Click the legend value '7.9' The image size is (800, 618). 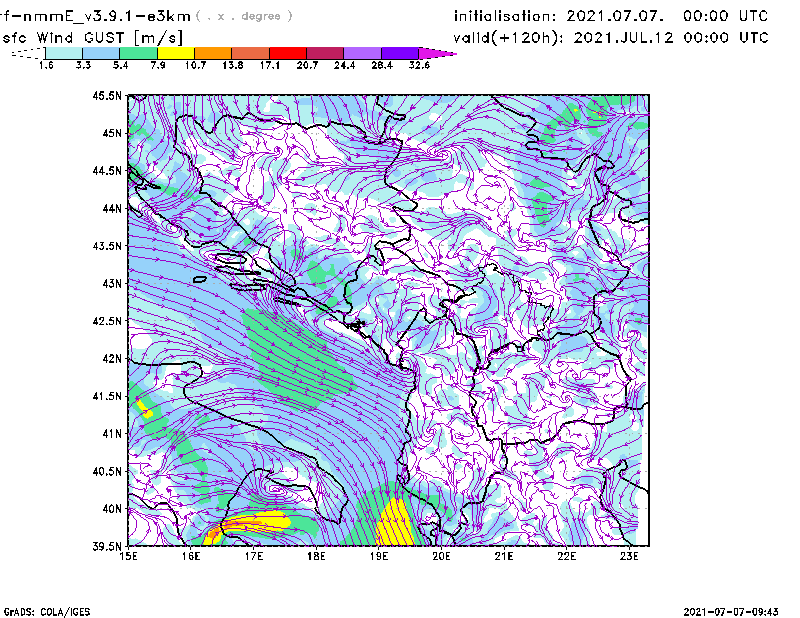click(158, 65)
